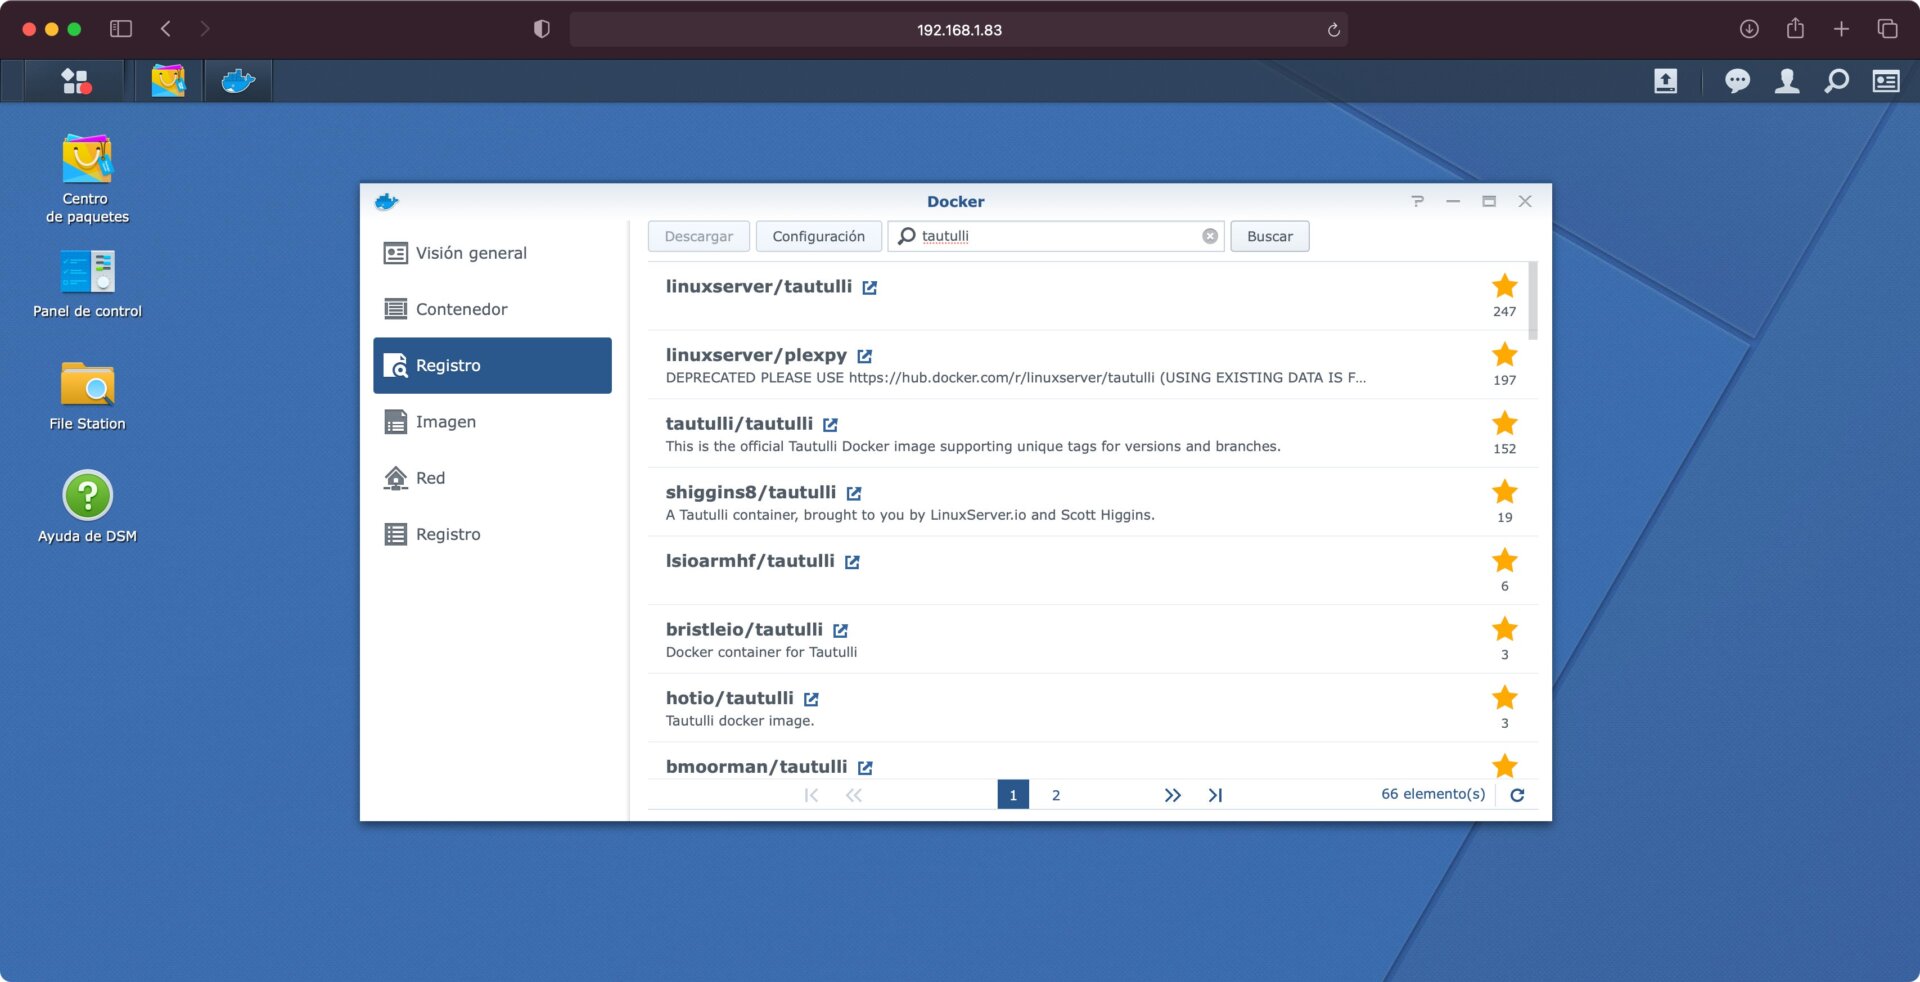
Task: Refresh the registry results list
Action: (1517, 795)
